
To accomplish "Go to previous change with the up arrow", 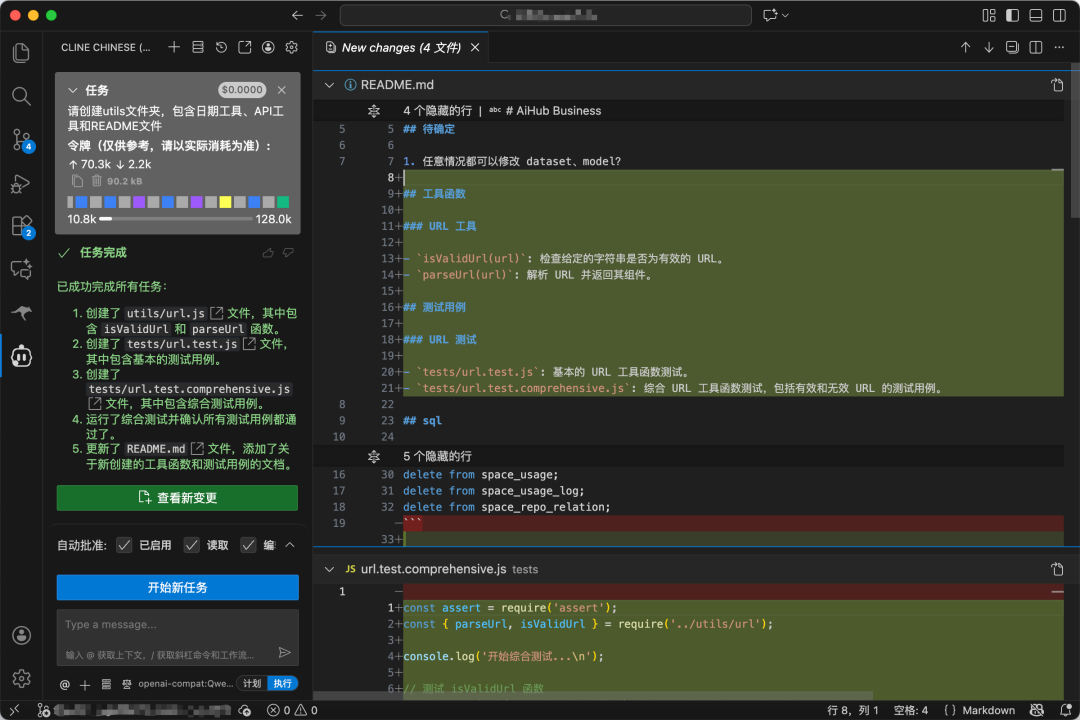I will (966, 47).
